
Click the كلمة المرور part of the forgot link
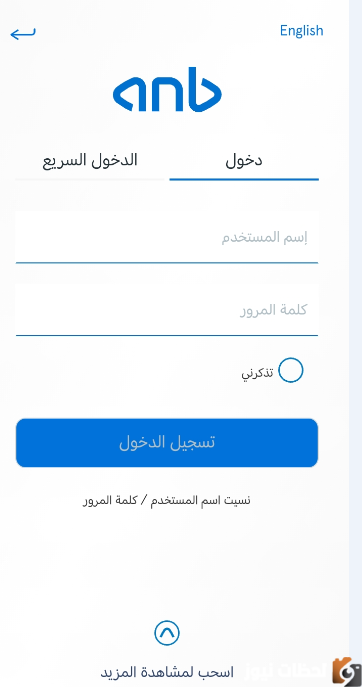(110, 500)
